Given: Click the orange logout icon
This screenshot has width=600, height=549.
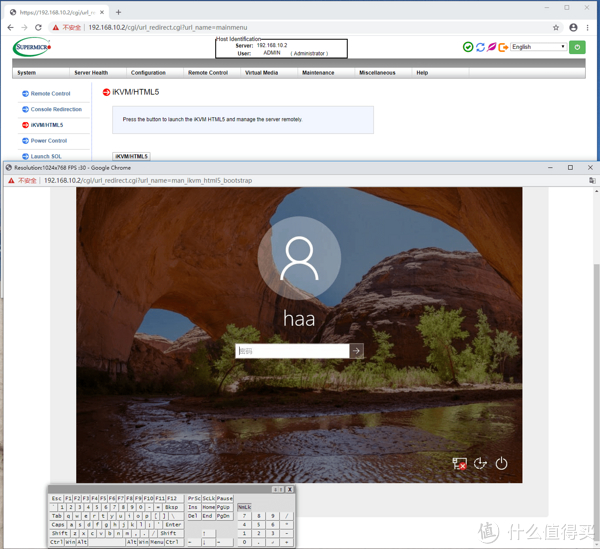Looking at the screenshot, I should tap(503, 47).
